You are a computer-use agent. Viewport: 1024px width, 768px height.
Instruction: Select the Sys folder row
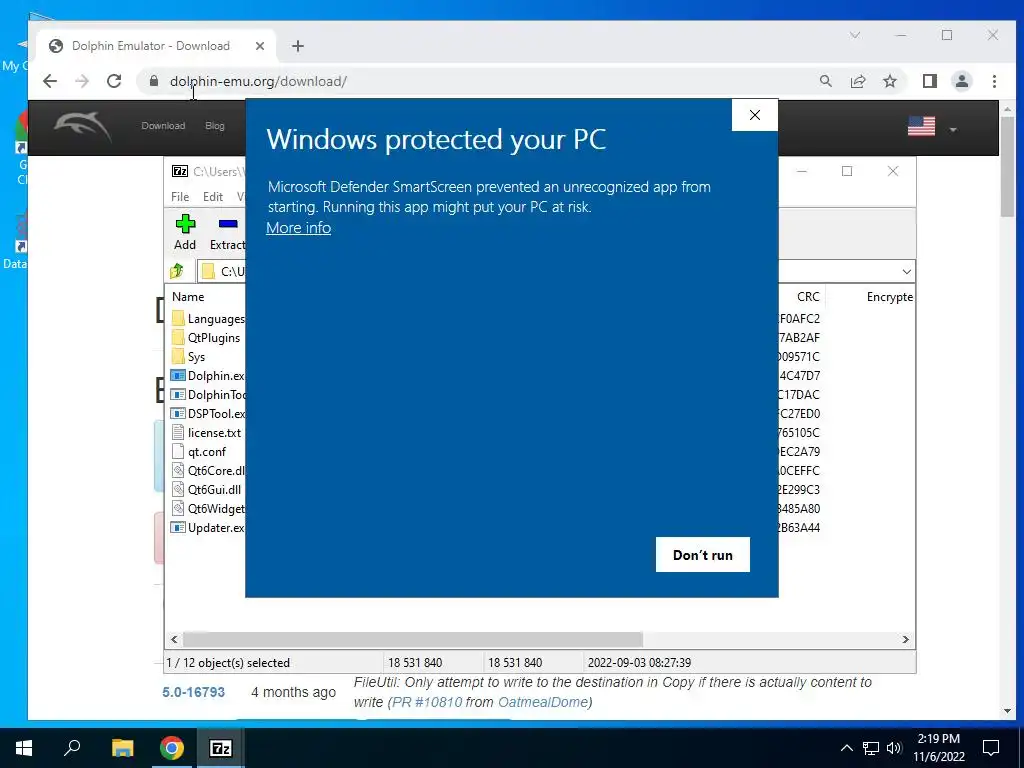pyautogui.click(x=189, y=357)
